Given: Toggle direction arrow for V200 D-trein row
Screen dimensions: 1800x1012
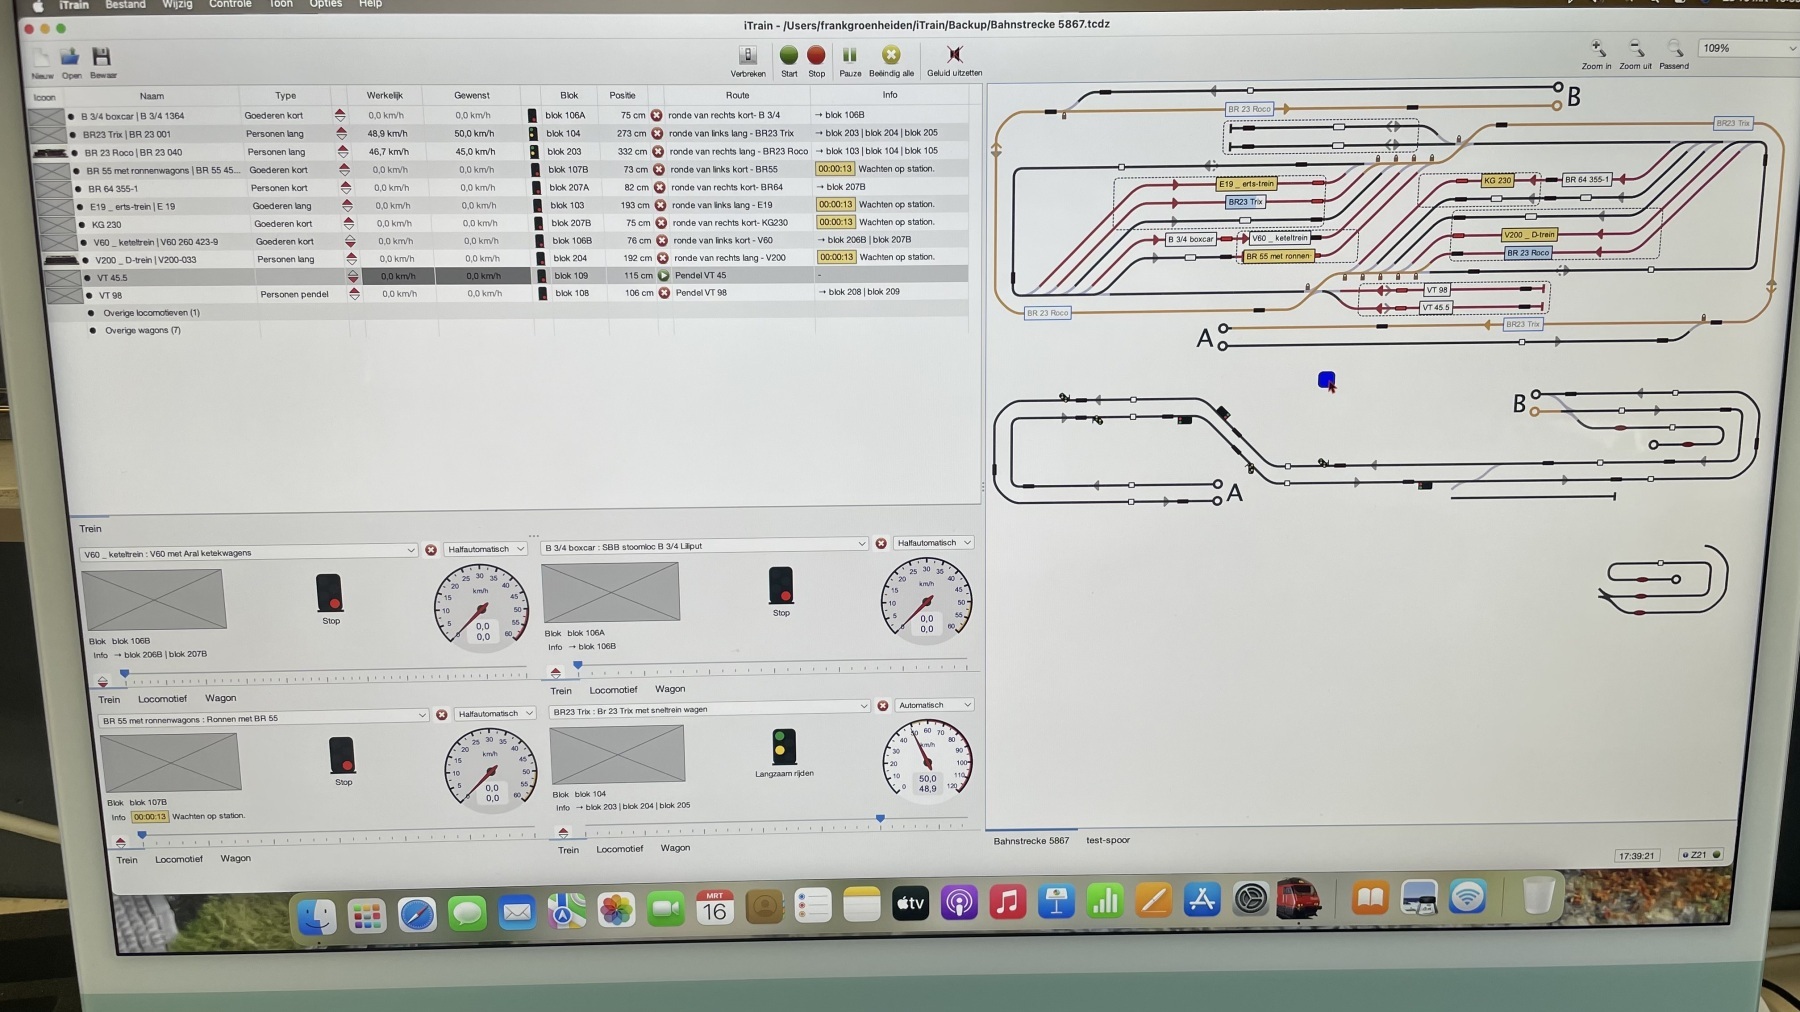Looking at the screenshot, I should (351, 259).
